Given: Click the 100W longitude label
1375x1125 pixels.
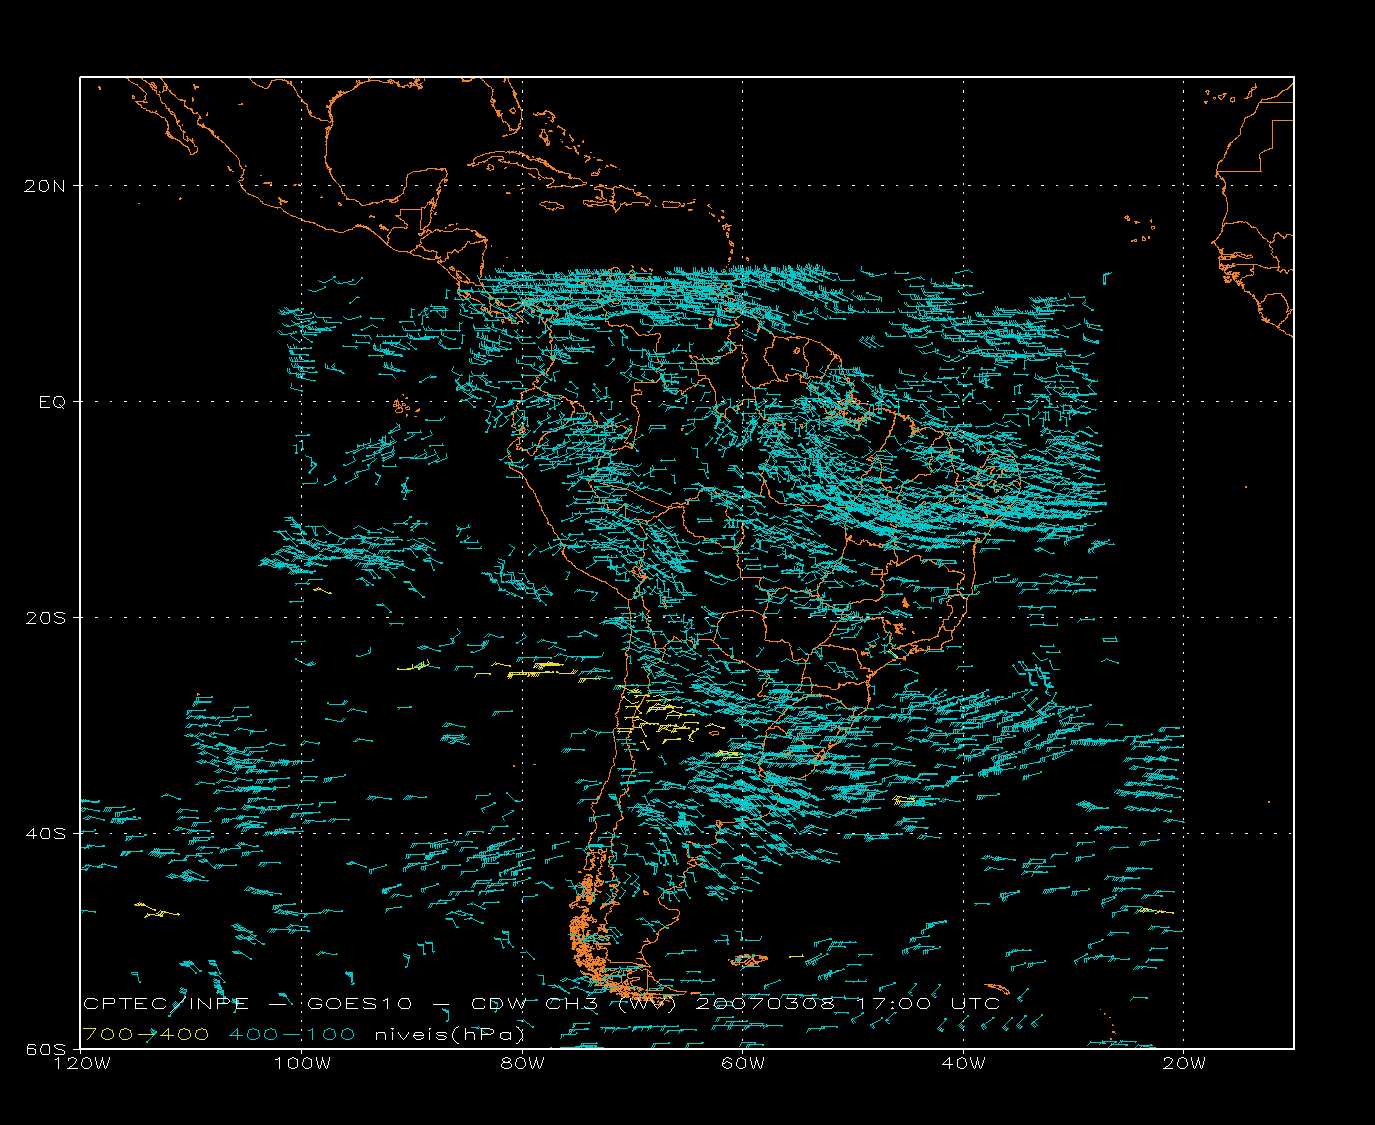Looking at the screenshot, I should tap(302, 1063).
